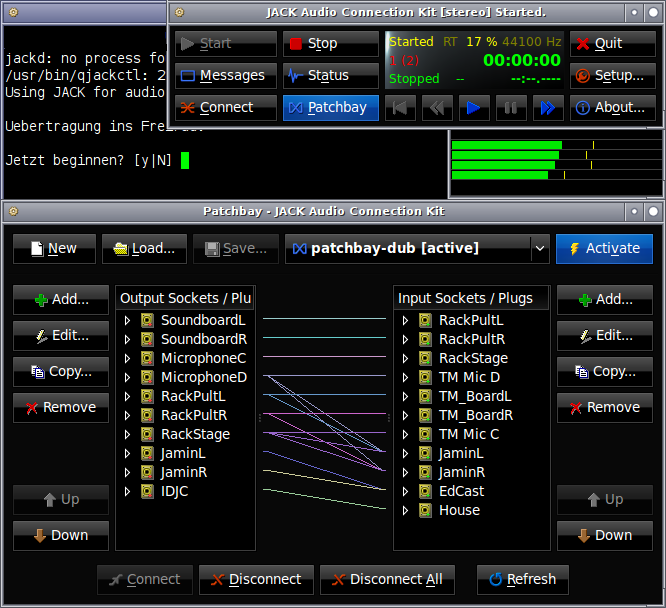Move the output socket Up
The height and width of the screenshot is (608, 666).
coord(61,500)
